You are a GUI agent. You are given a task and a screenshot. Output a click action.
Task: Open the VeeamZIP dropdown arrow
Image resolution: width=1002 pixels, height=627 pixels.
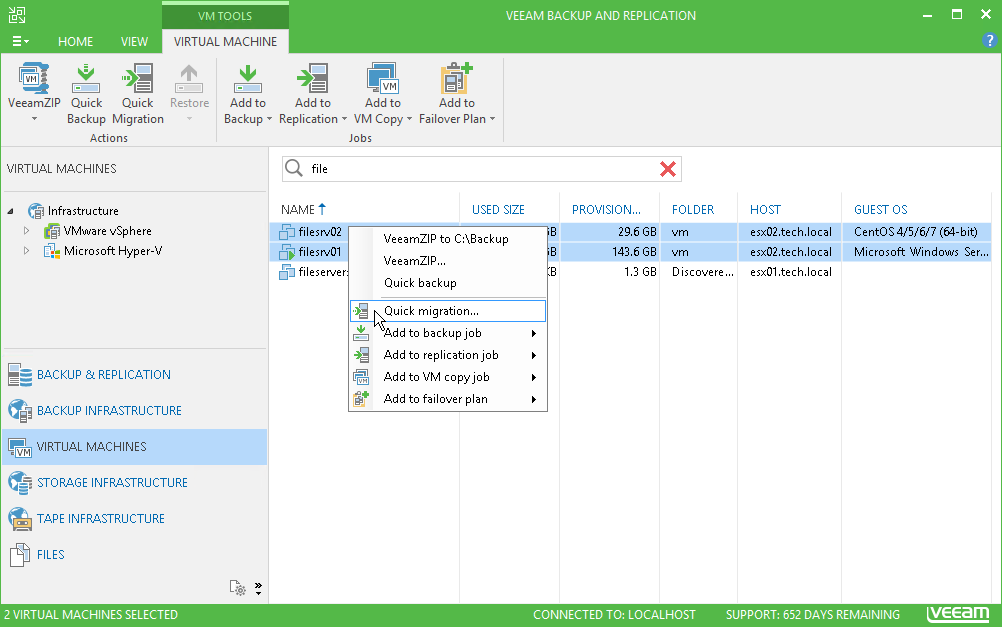point(34,119)
